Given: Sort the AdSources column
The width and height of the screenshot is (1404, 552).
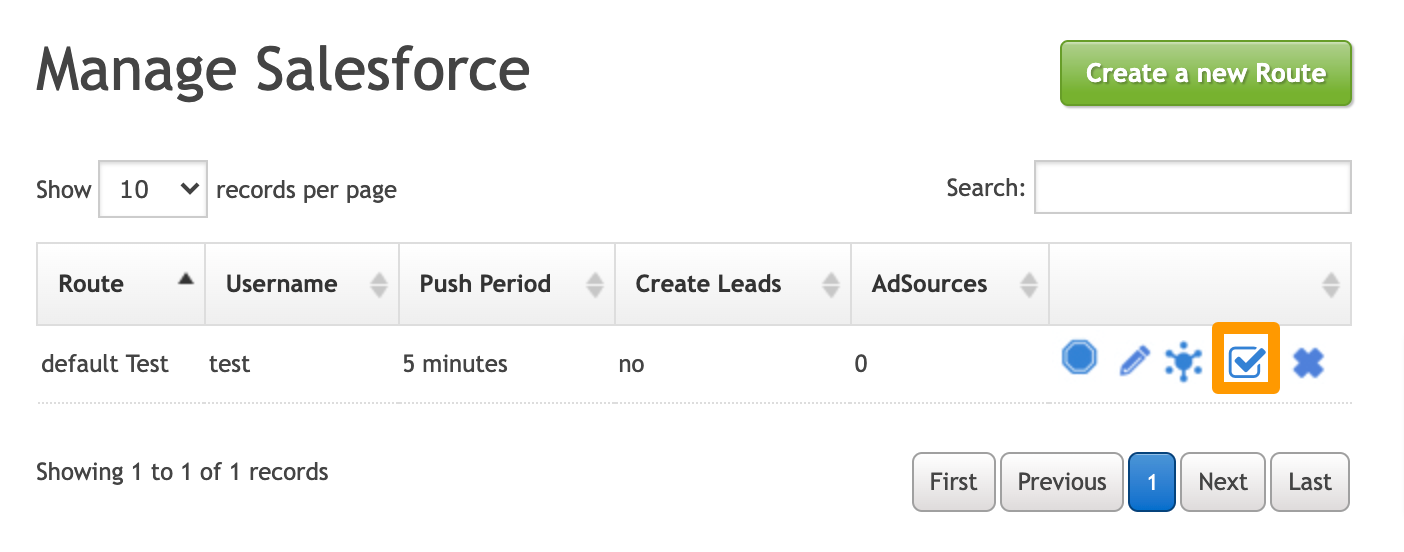Looking at the screenshot, I should tap(1028, 285).
